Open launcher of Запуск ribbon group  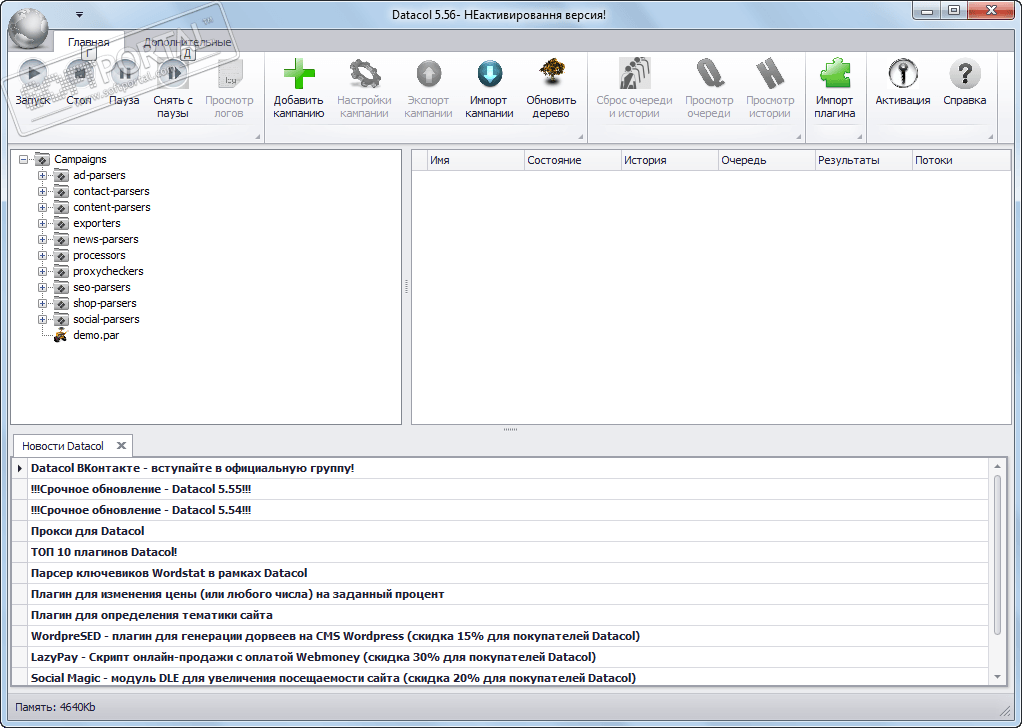pos(257,137)
